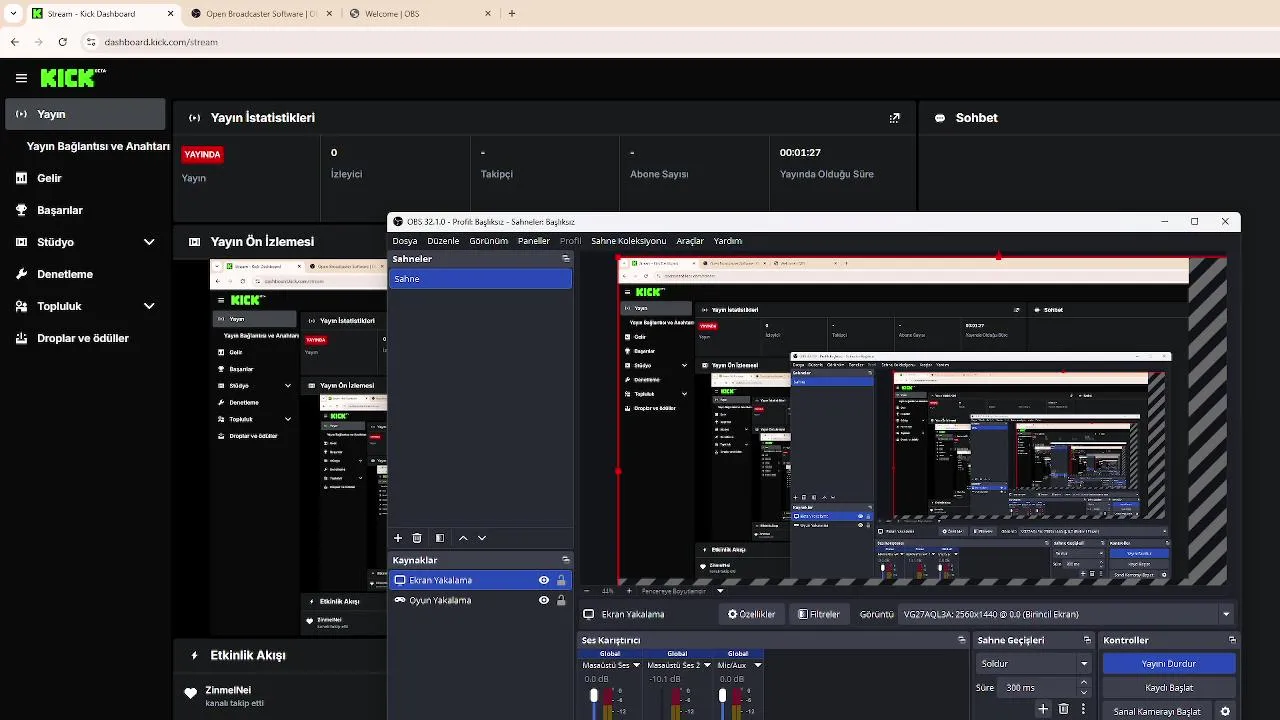The width and height of the screenshot is (1280, 720).
Task: Click the Yayını Durdur button
Action: [1169, 663]
